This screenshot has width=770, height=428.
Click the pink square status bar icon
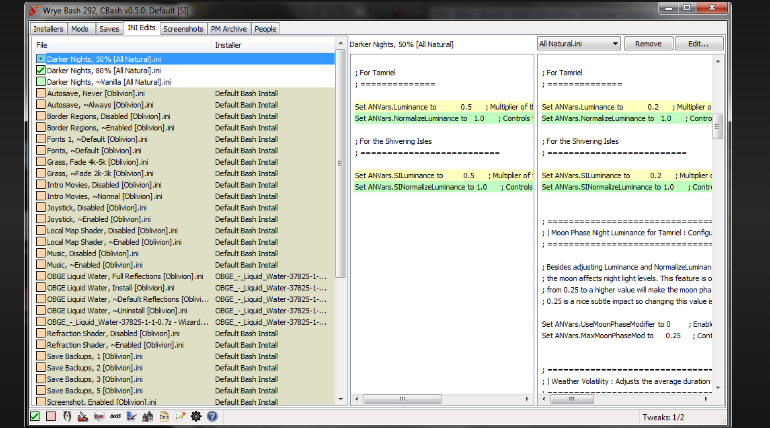click(51, 416)
